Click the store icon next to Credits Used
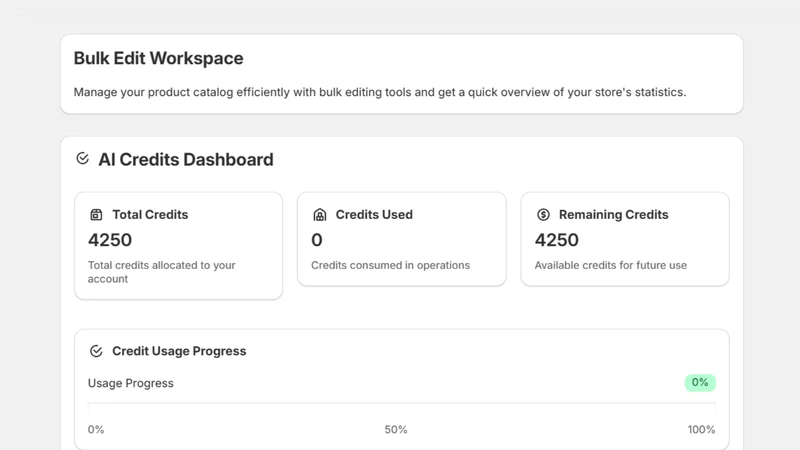The height and width of the screenshot is (450, 800). click(x=319, y=215)
